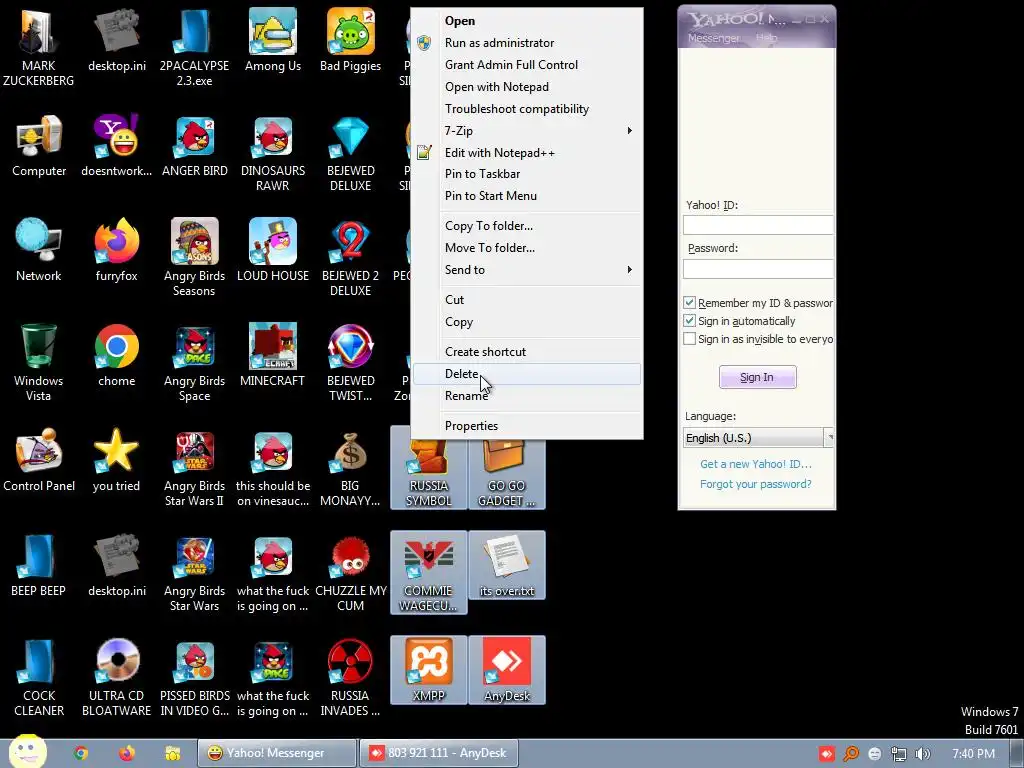Open Firefox from the taskbar

[127, 753]
